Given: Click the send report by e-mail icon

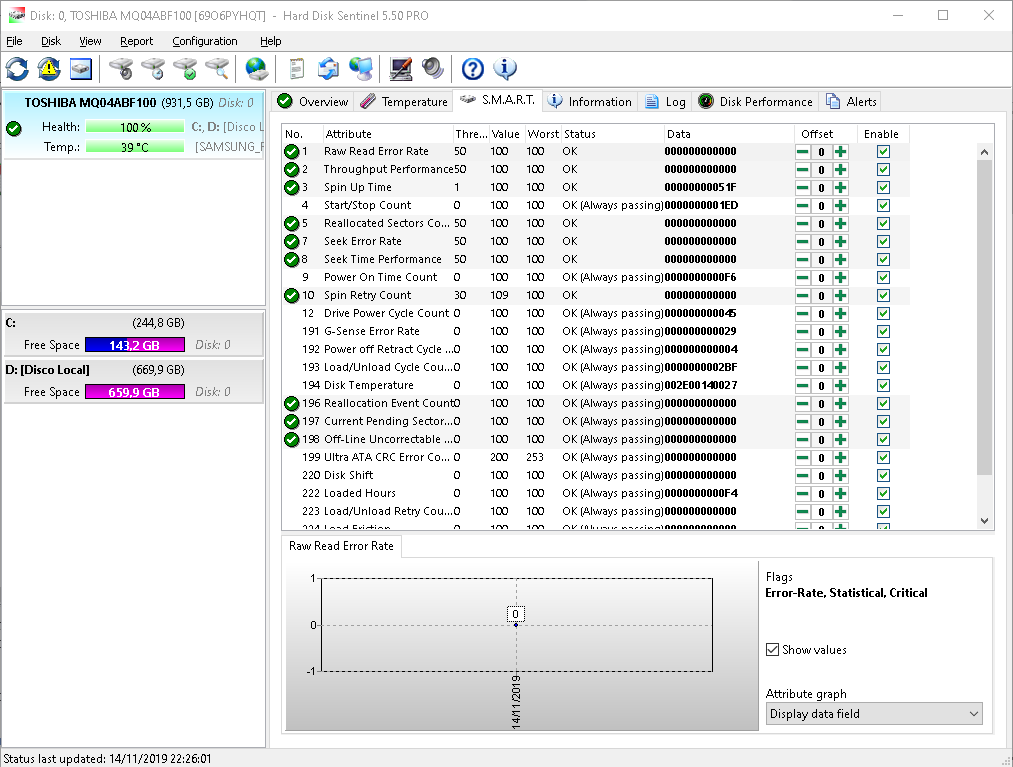Looking at the screenshot, I should (328, 68).
